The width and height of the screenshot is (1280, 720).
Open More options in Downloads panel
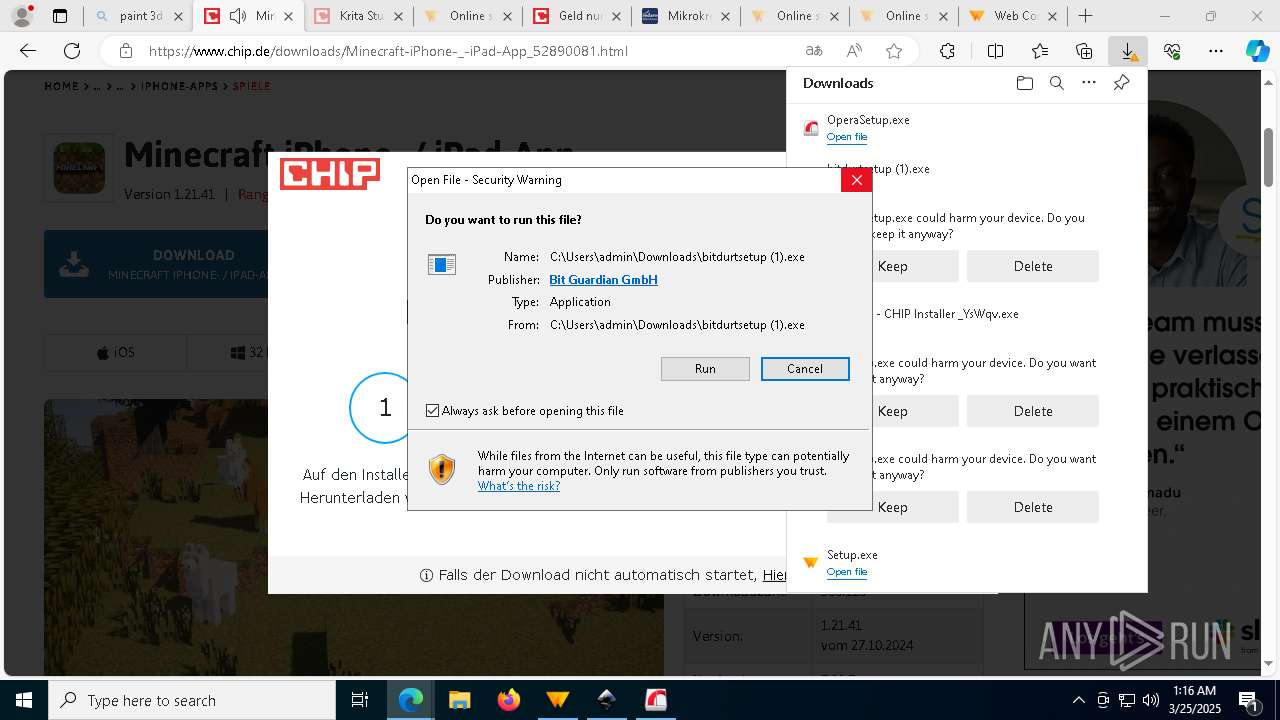1089,83
